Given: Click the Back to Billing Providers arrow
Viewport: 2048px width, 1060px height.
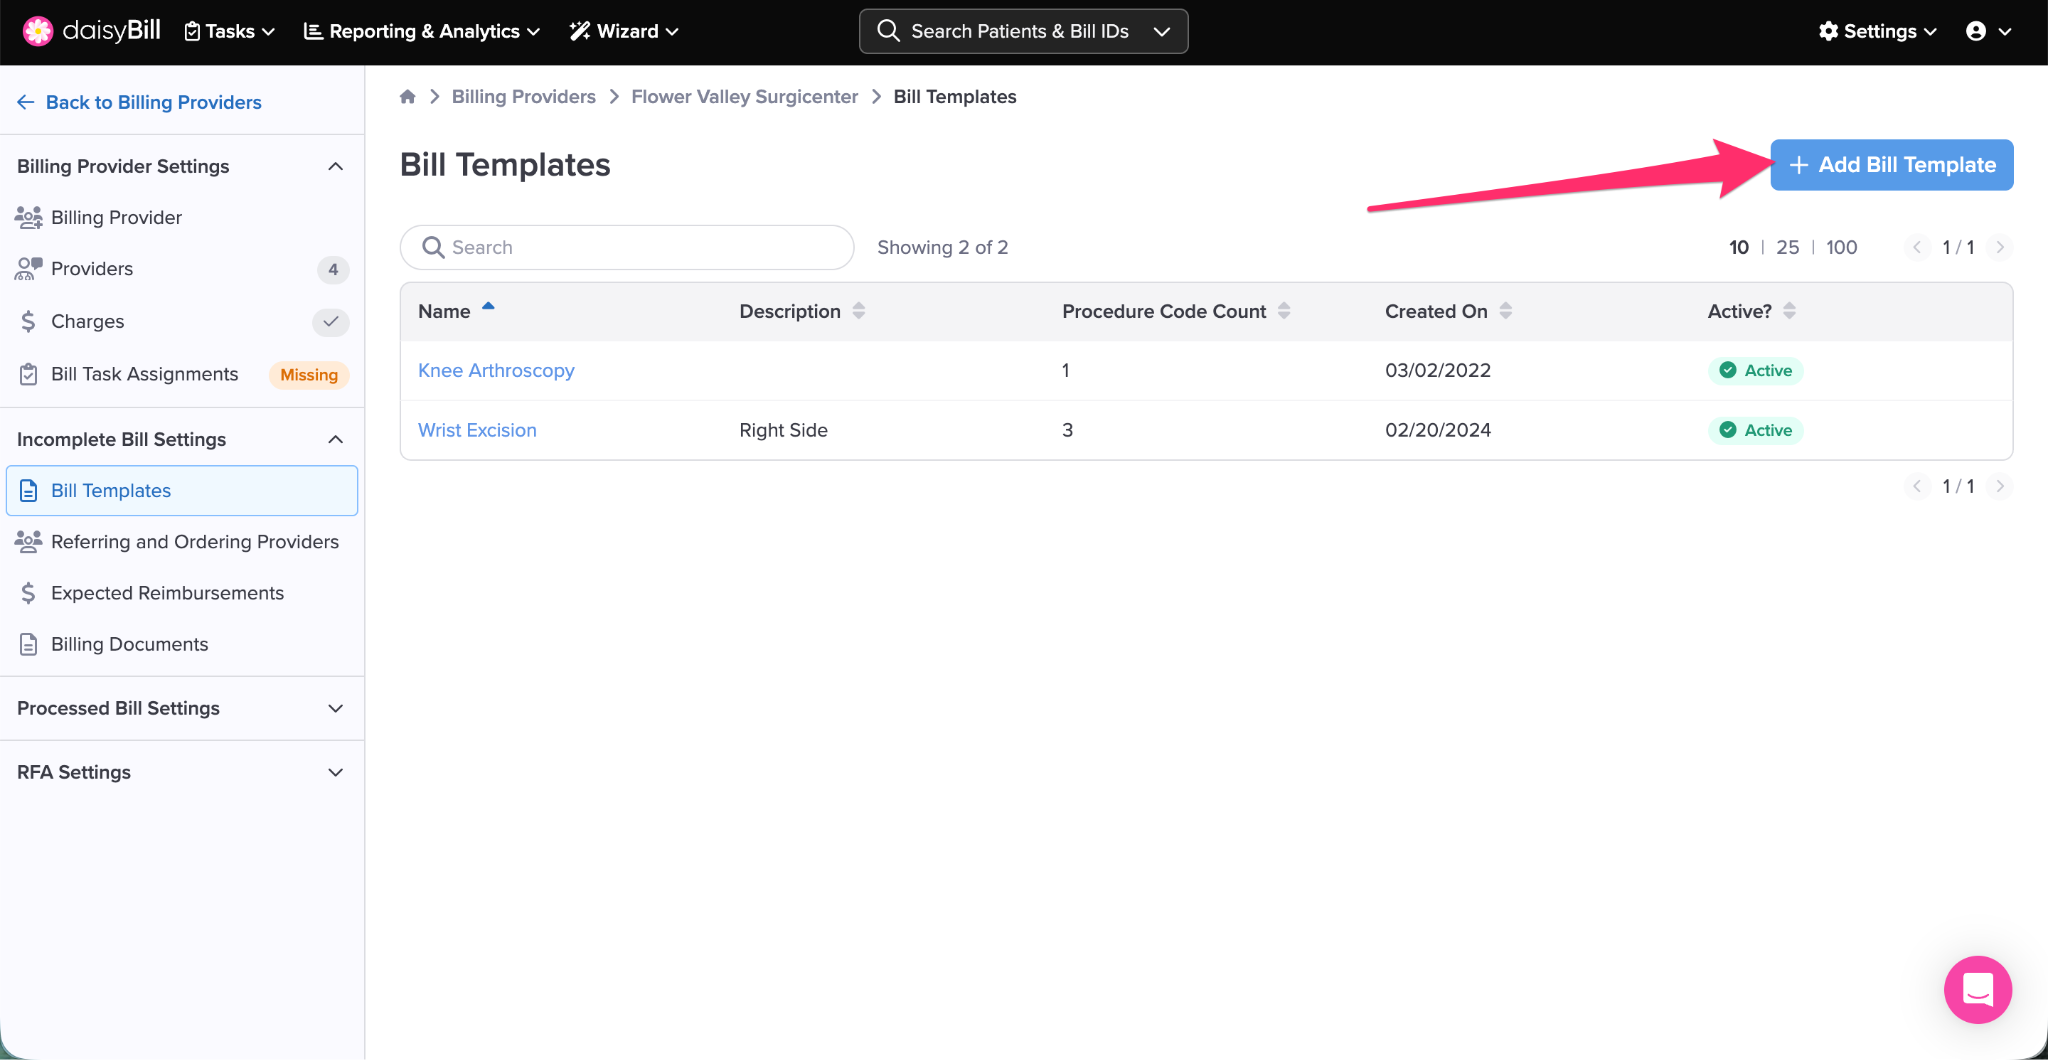Looking at the screenshot, I should tap(26, 102).
